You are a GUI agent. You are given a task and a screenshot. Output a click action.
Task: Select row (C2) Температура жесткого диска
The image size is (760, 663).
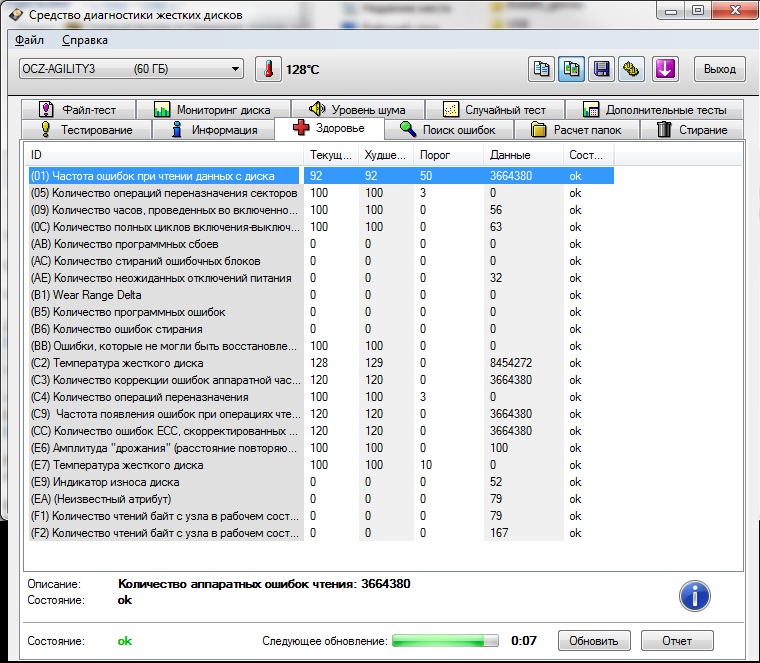click(x=321, y=363)
